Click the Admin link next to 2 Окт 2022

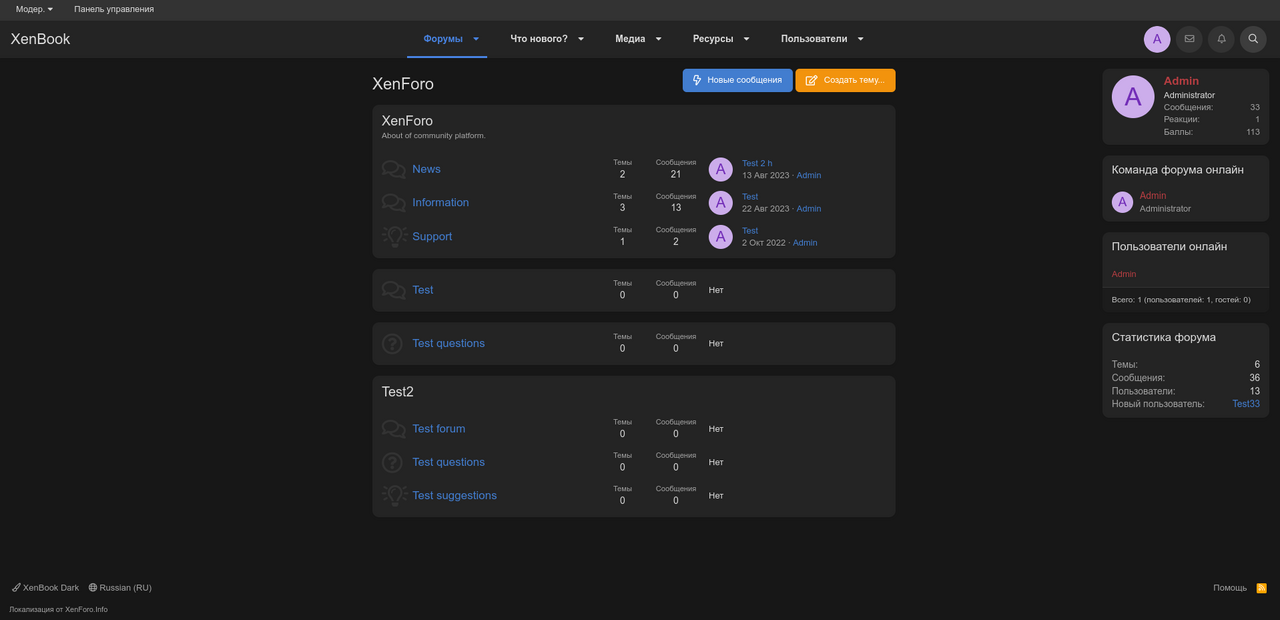[805, 243]
